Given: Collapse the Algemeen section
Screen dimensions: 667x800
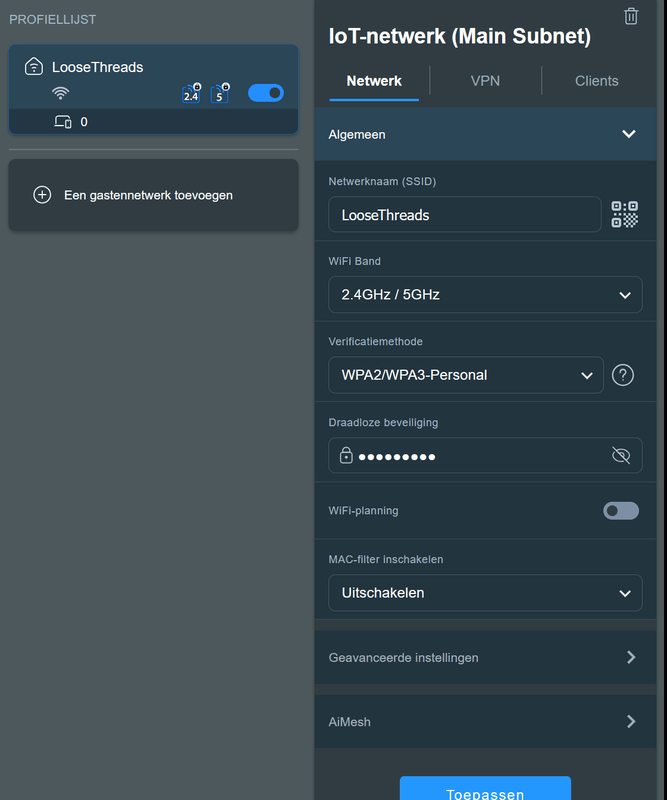Looking at the screenshot, I should click(628, 134).
